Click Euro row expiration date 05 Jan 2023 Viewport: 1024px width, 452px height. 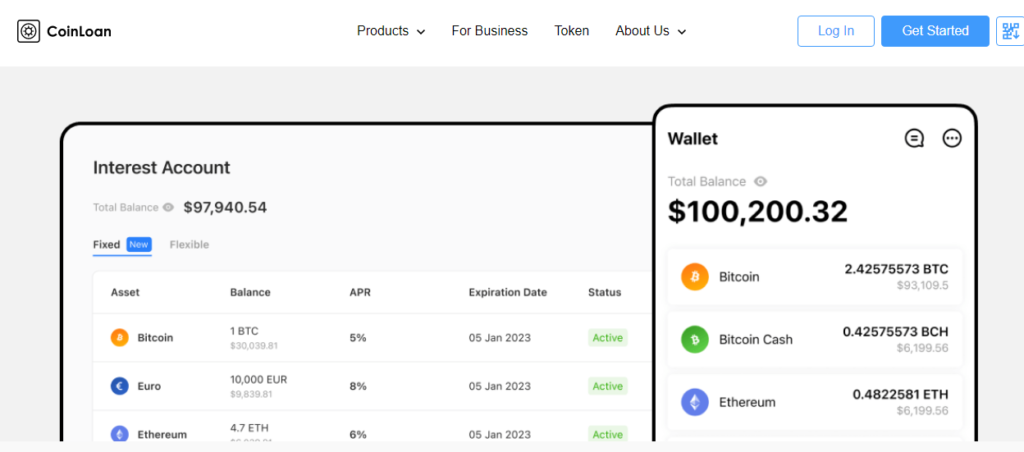(500, 386)
